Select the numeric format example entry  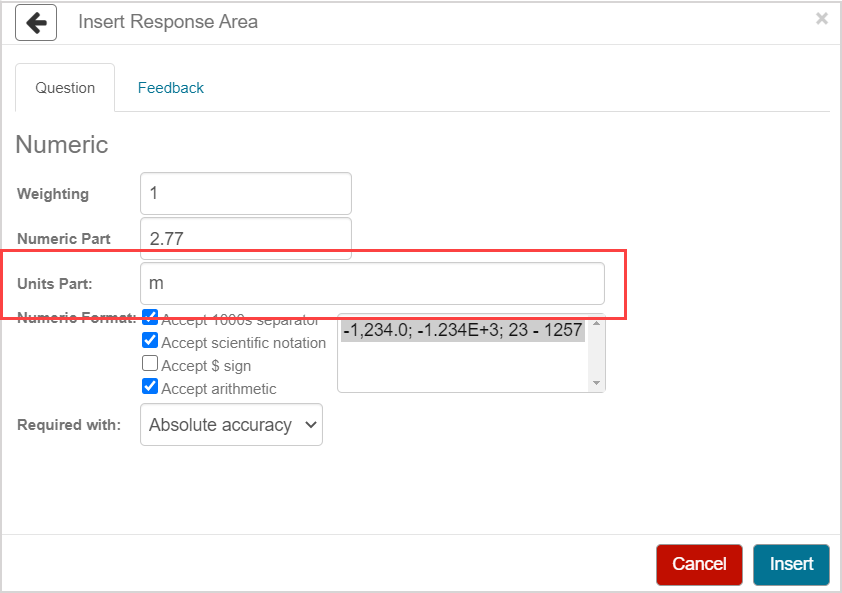(x=463, y=330)
